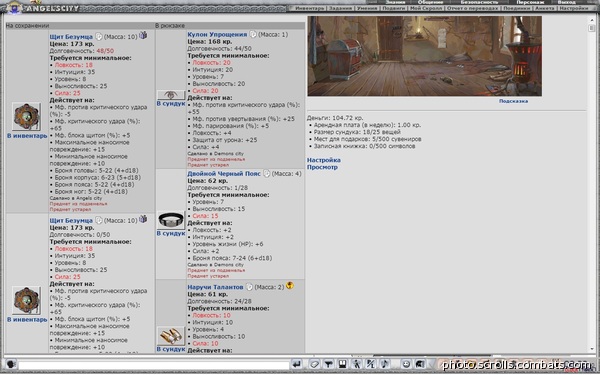Move Кулон Упрощения with В сундук link
Viewport: 600px width, 375px height.
click(171, 103)
